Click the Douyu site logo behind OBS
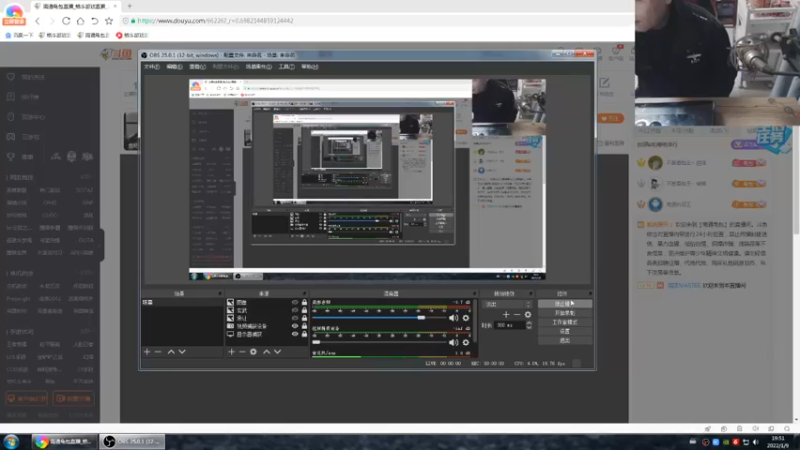The height and width of the screenshot is (450, 800). [116, 54]
